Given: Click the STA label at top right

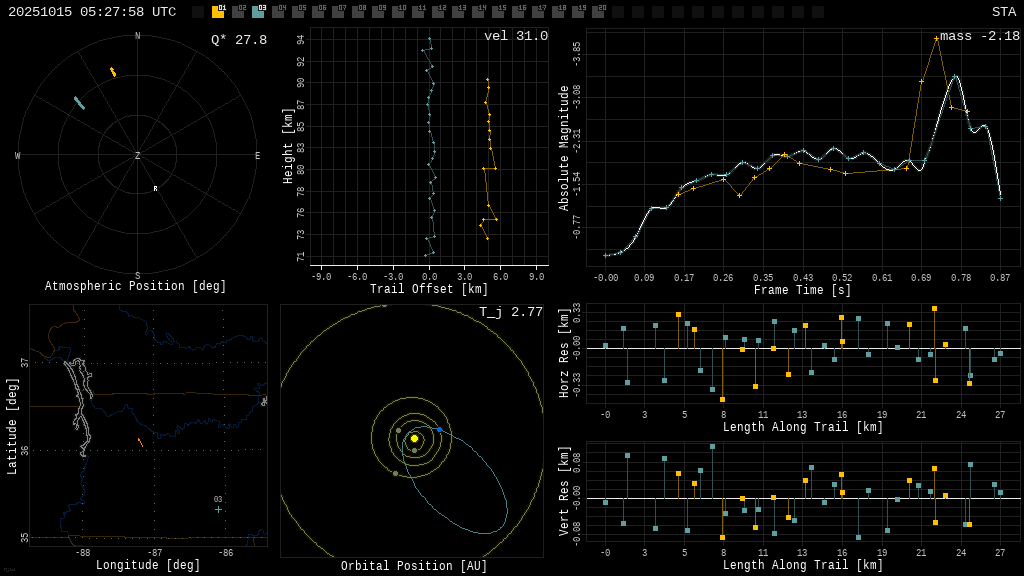Looking at the screenshot, I should [1003, 12].
